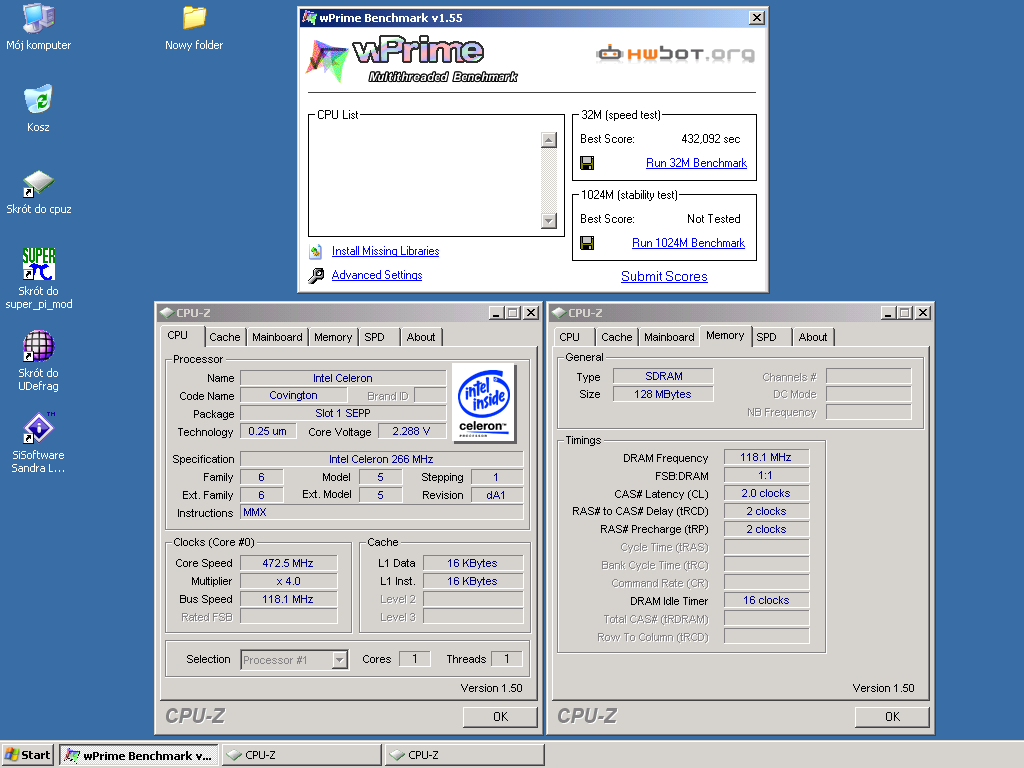This screenshot has width=1024, height=768.
Task: Switch to Mainboard tab in right CPU-Z
Action: pyautogui.click(x=669, y=337)
